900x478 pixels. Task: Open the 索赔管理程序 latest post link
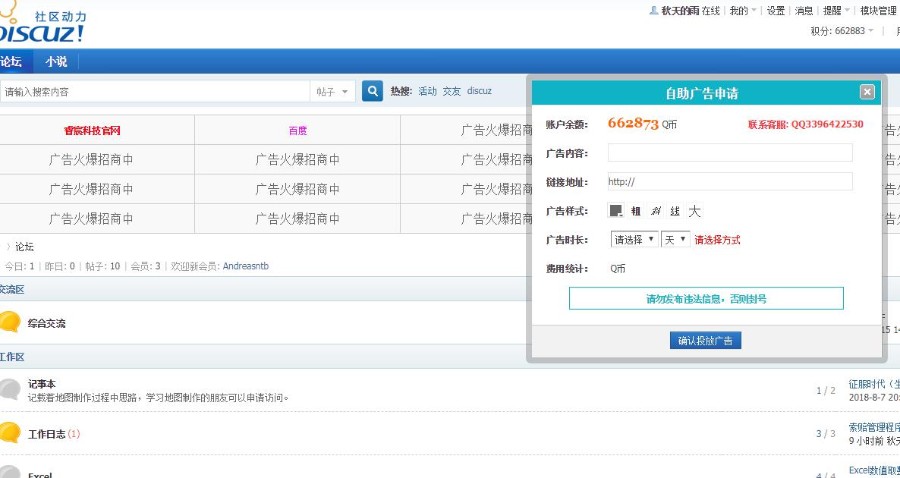pyautogui.click(x=874, y=427)
